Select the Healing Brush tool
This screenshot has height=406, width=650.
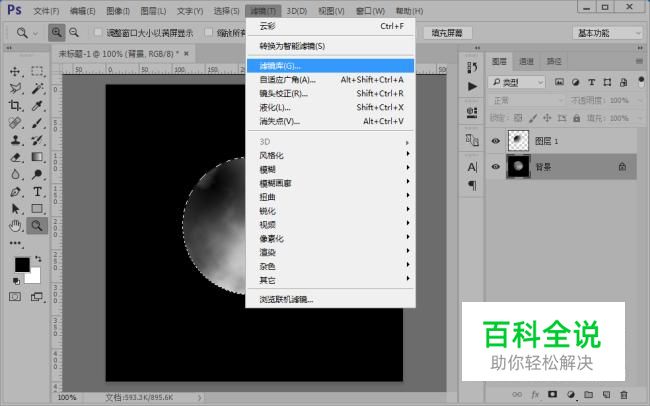point(15,123)
